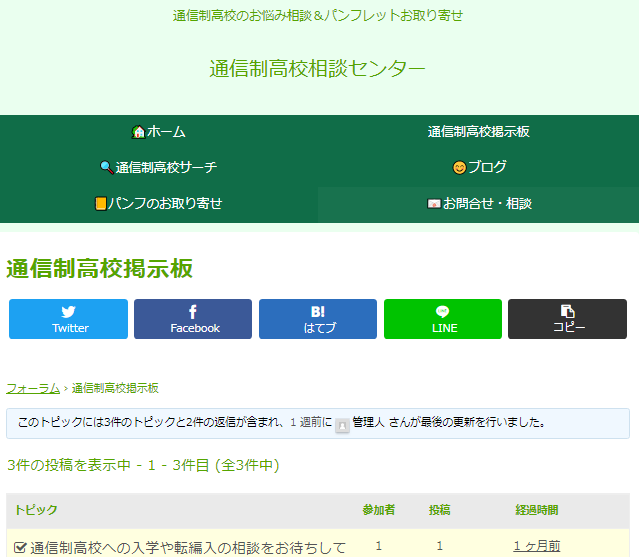
Task: Click the smiley icon beside ブログ
Action: pyautogui.click(x=459, y=167)
